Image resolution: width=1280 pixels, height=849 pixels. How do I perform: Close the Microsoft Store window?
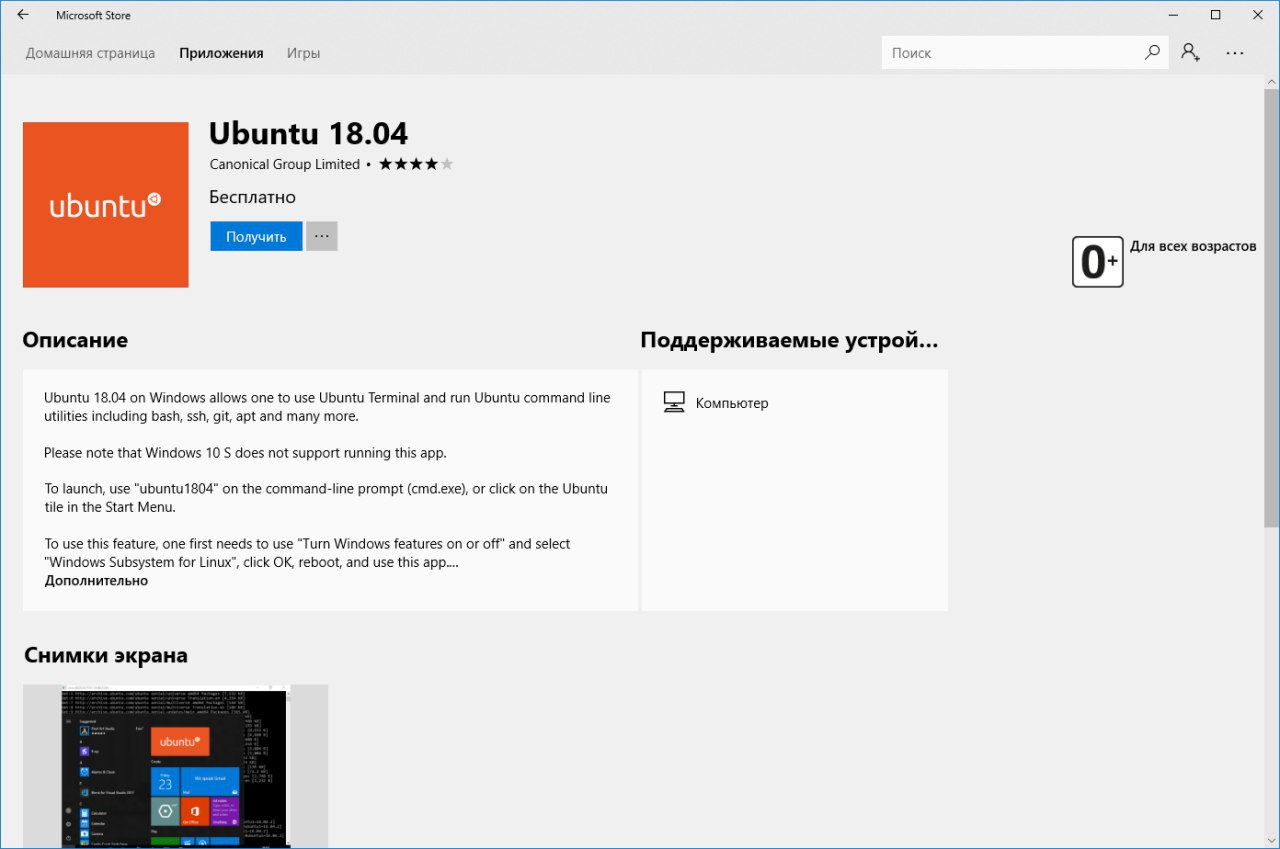1259,15
